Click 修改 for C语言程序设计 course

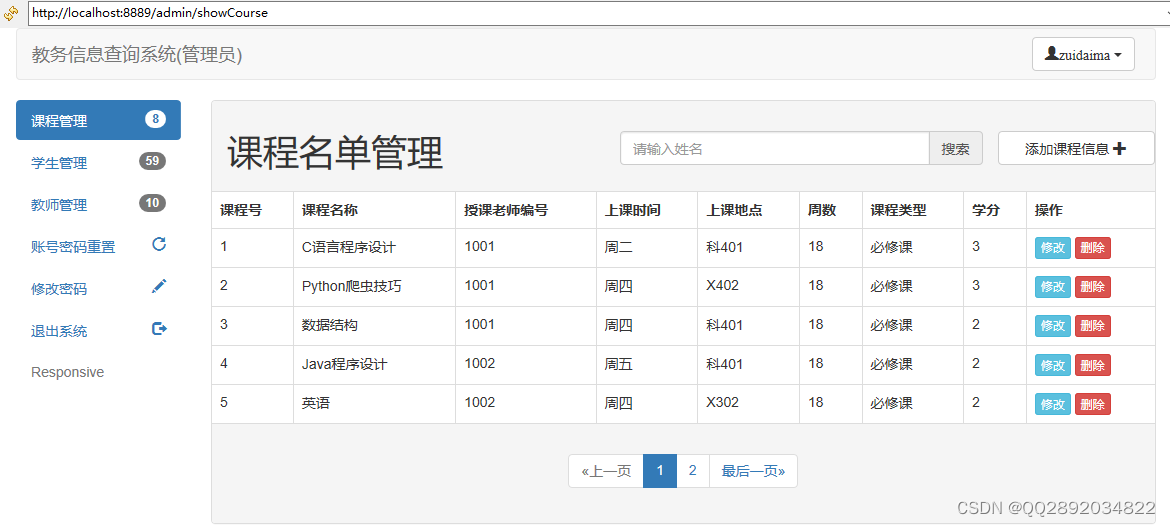click(x=1052, y=248)
